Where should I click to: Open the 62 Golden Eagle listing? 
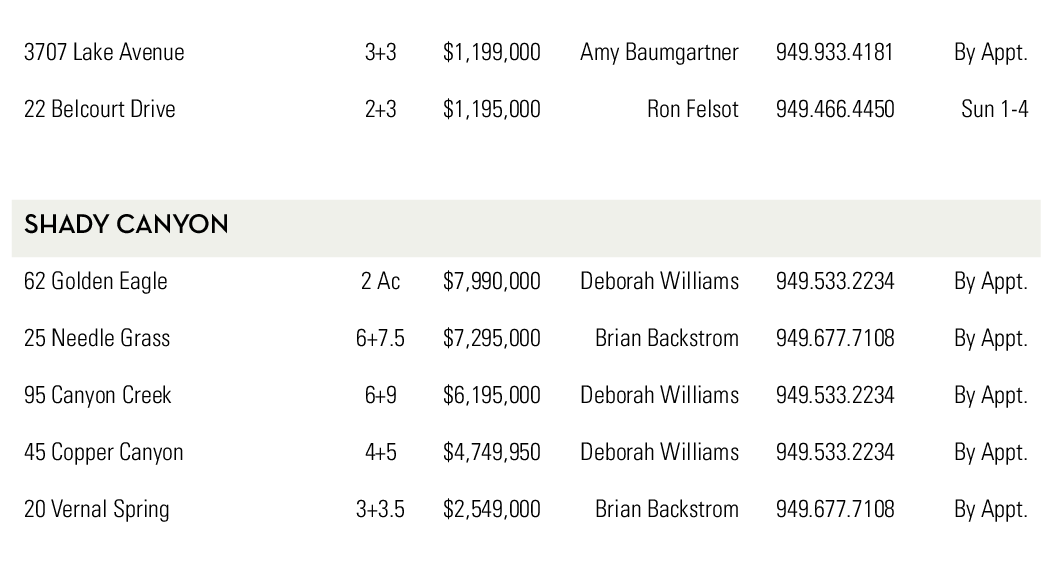point(96,282)
